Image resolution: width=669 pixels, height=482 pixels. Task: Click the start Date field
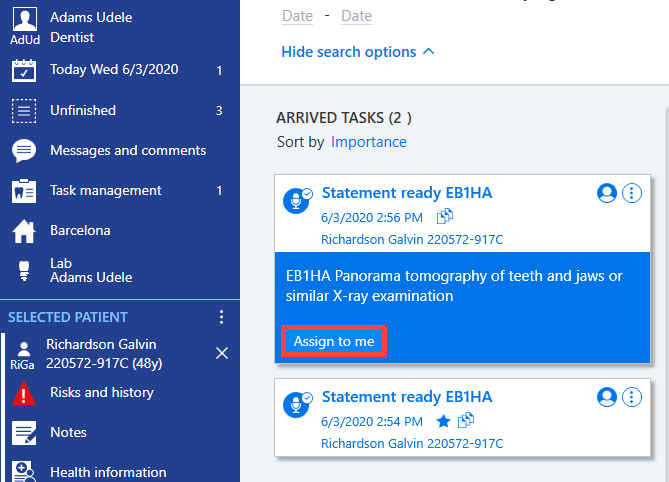click(297, 16)
